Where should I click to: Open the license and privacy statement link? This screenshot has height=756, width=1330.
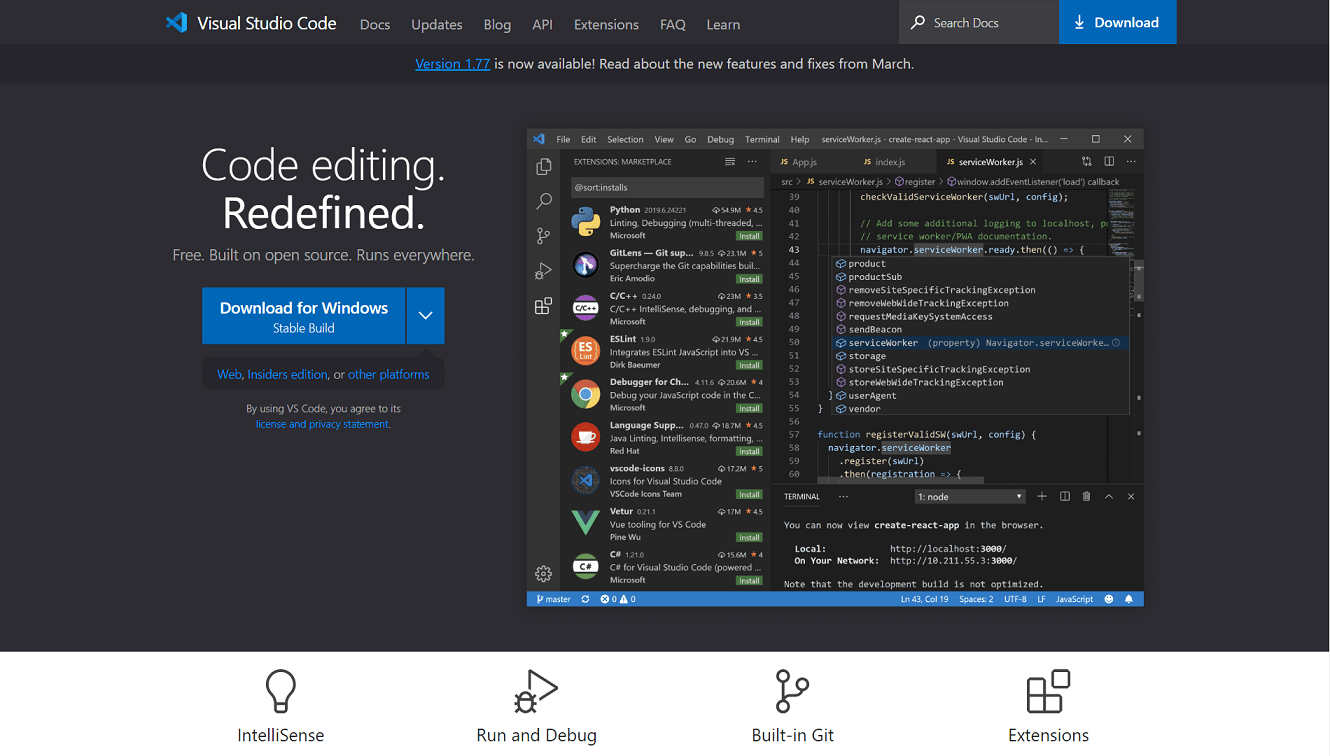coord(322,424)
